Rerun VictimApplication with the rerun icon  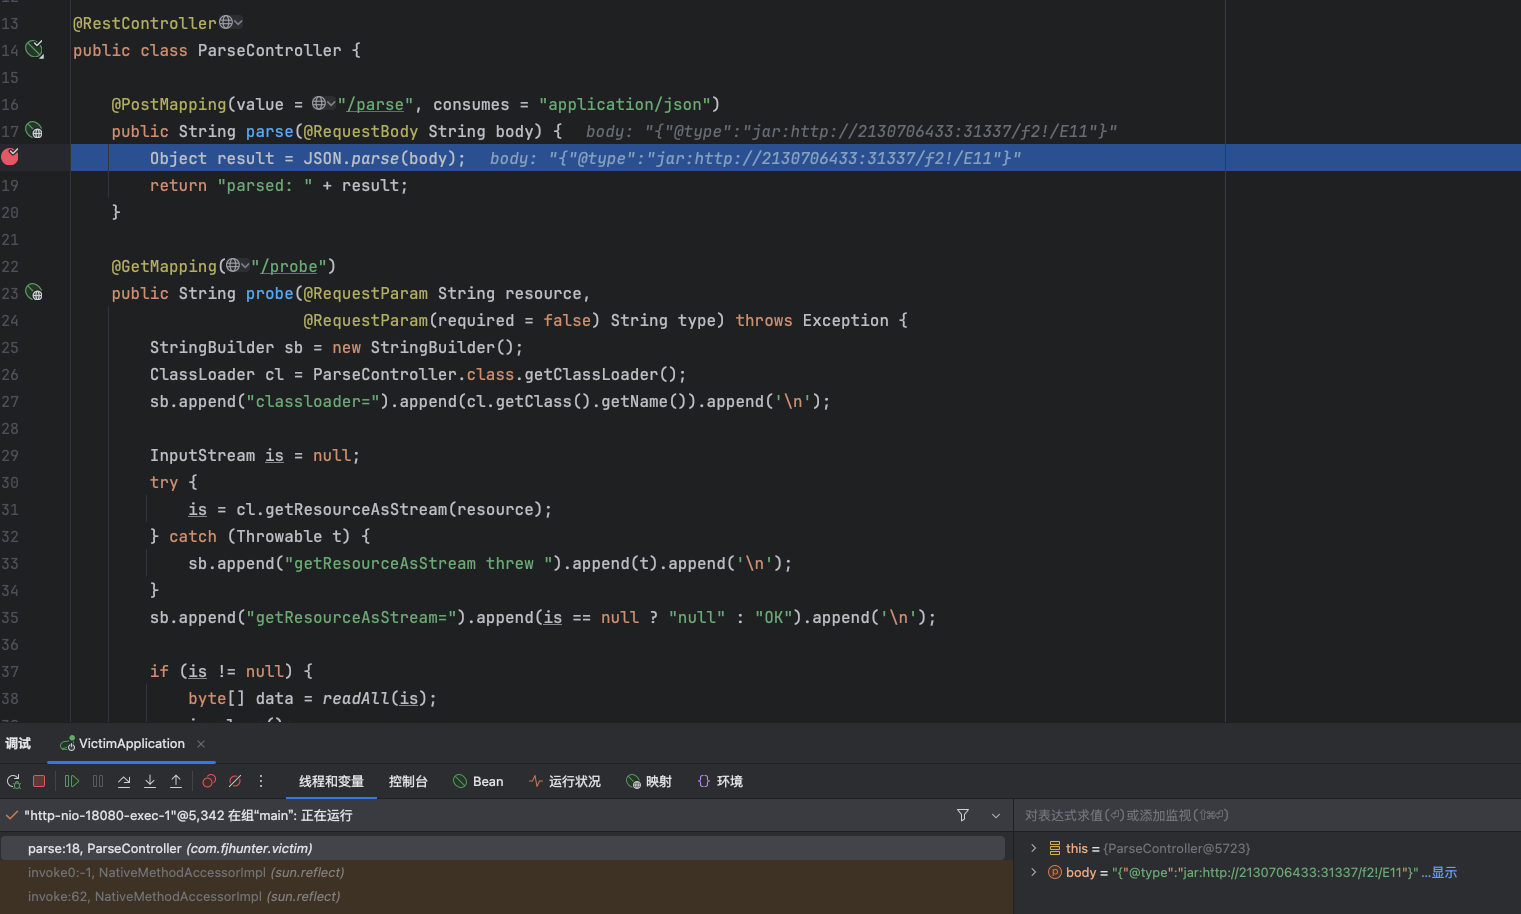14,781
